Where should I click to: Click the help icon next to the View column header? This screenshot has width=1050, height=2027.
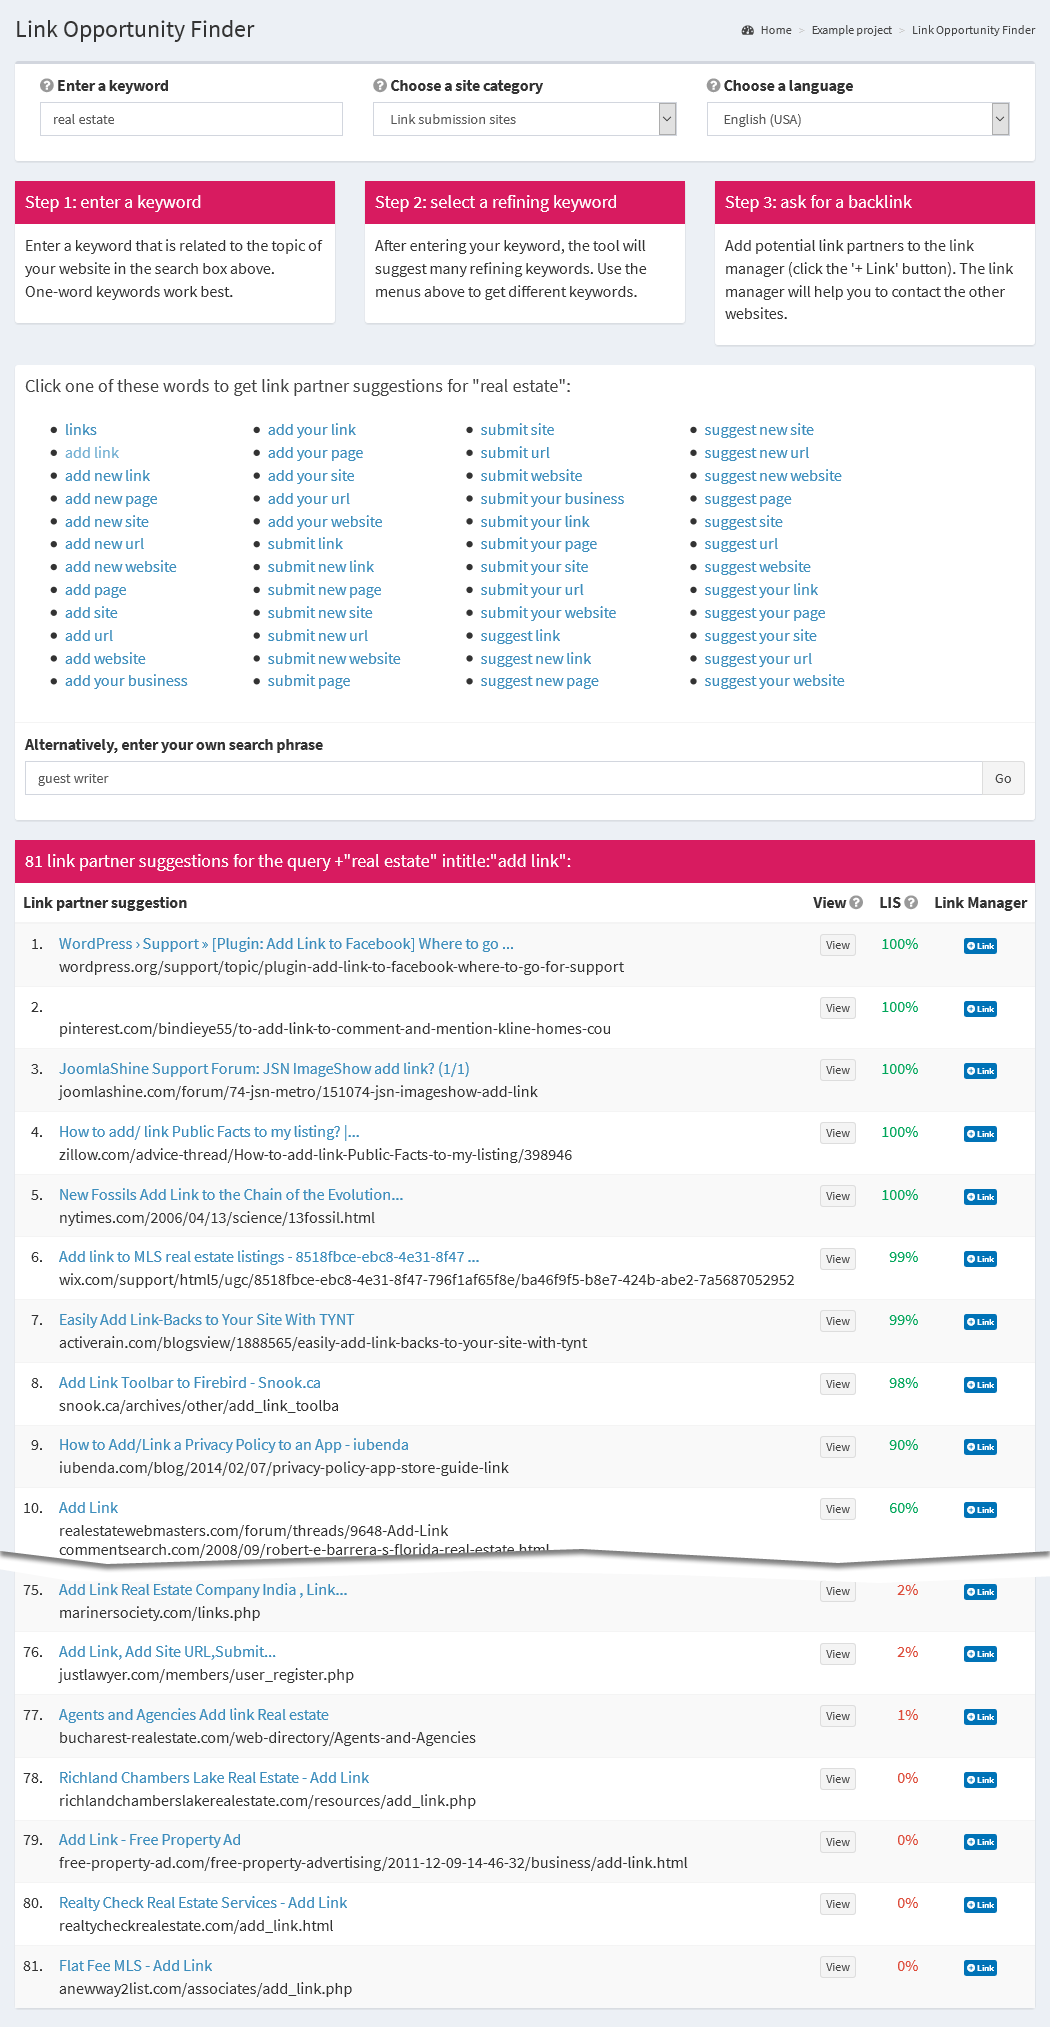coord(856,903)
